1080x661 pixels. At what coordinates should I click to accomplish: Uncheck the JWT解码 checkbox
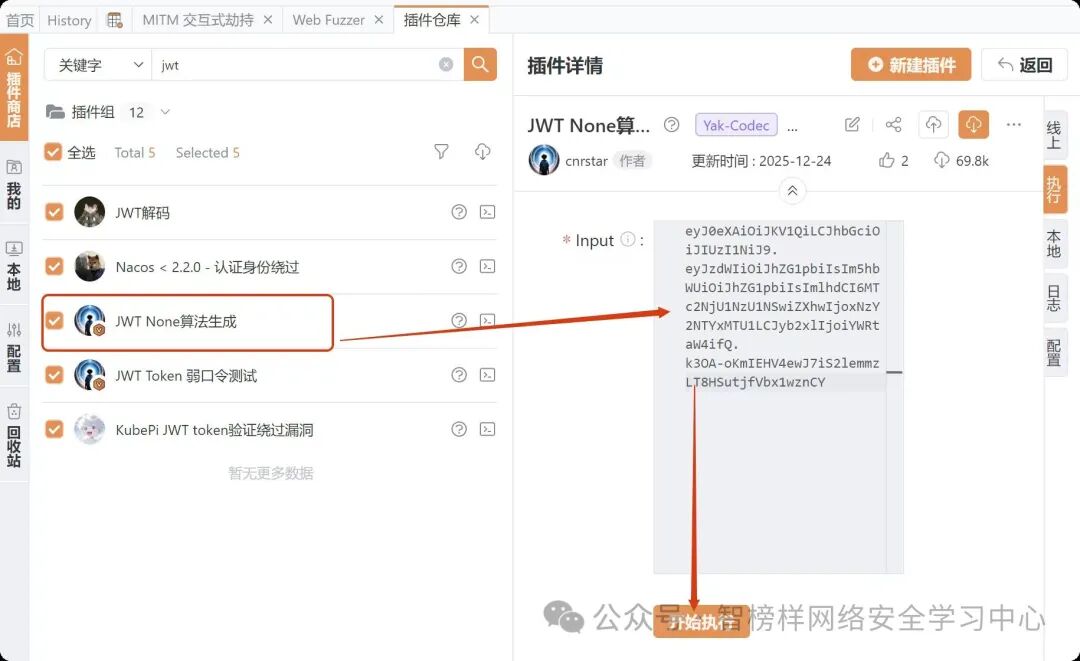[x=54, y=212]
